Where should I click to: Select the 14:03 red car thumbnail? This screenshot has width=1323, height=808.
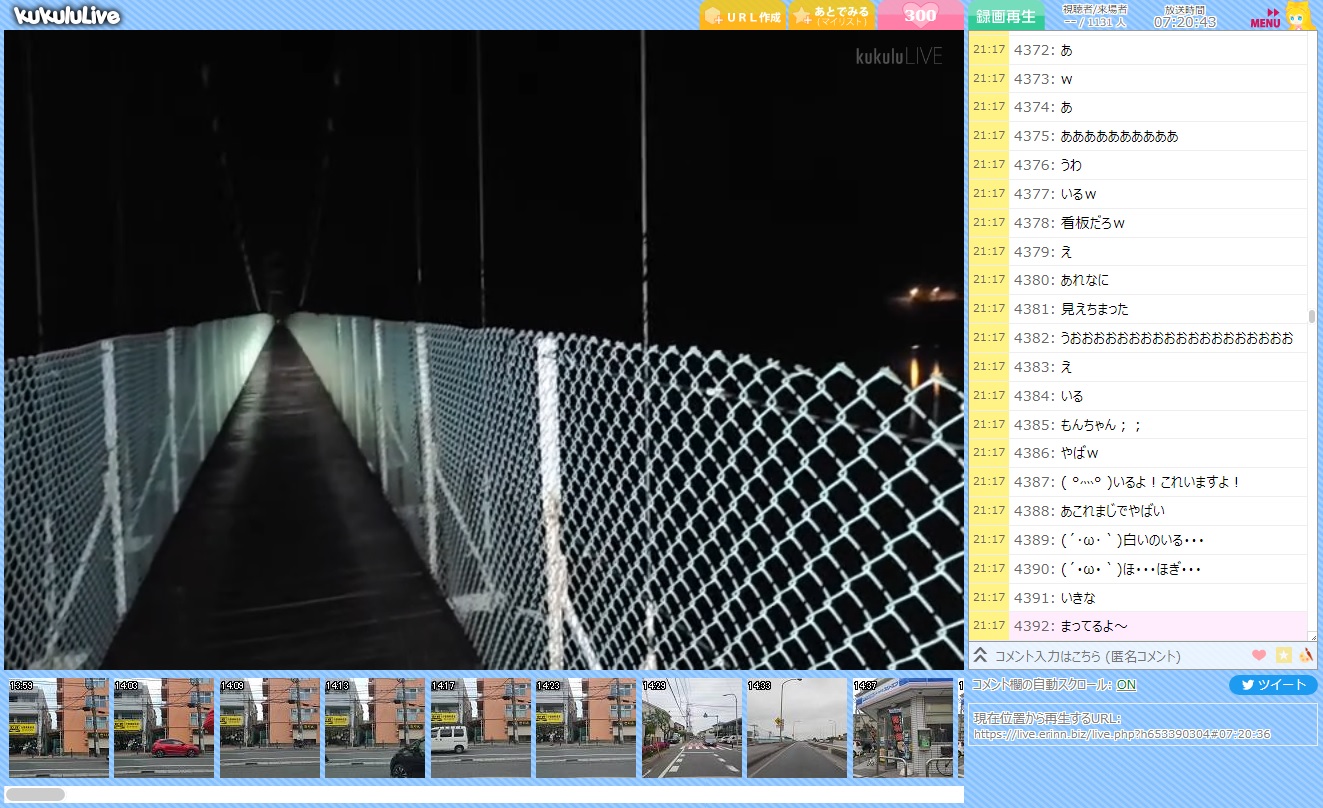click(163, 728)
